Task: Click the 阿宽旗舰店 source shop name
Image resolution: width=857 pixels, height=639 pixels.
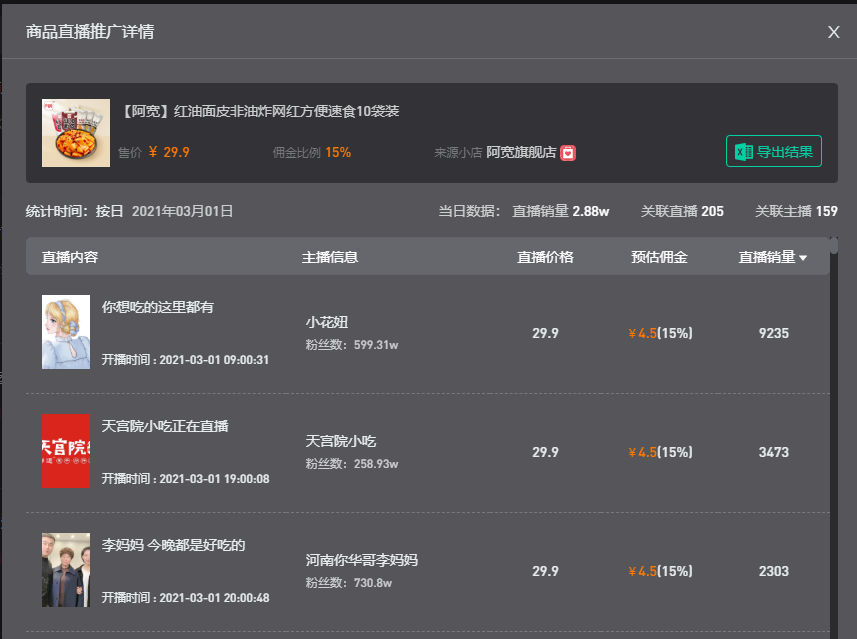Action: (x=521, y=153)
